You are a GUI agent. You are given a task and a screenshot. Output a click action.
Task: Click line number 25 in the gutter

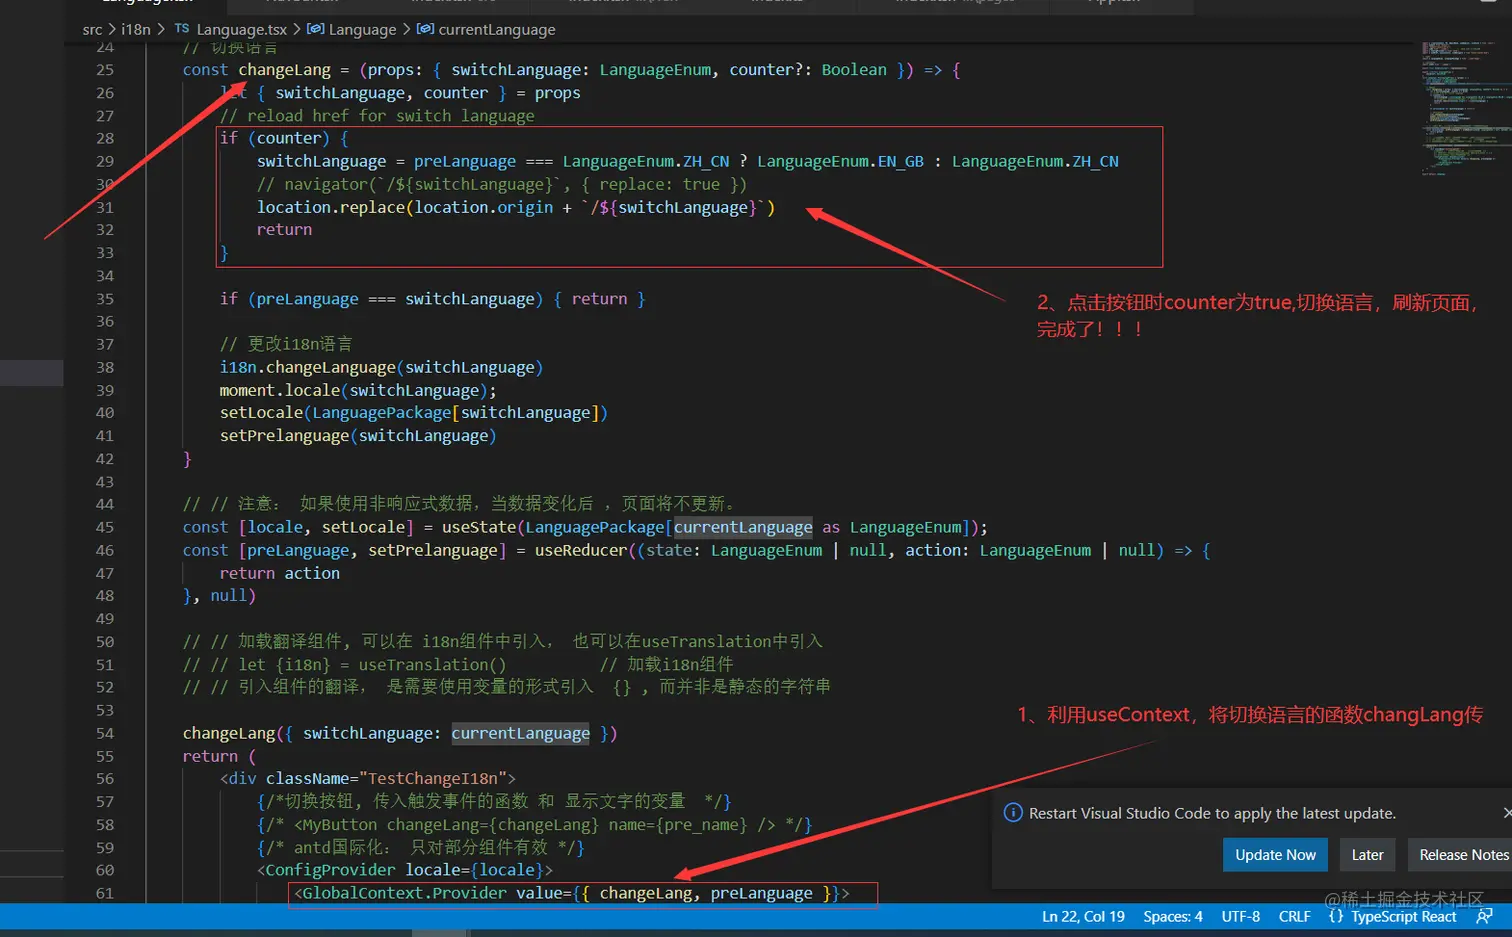[x=105, y=70]
